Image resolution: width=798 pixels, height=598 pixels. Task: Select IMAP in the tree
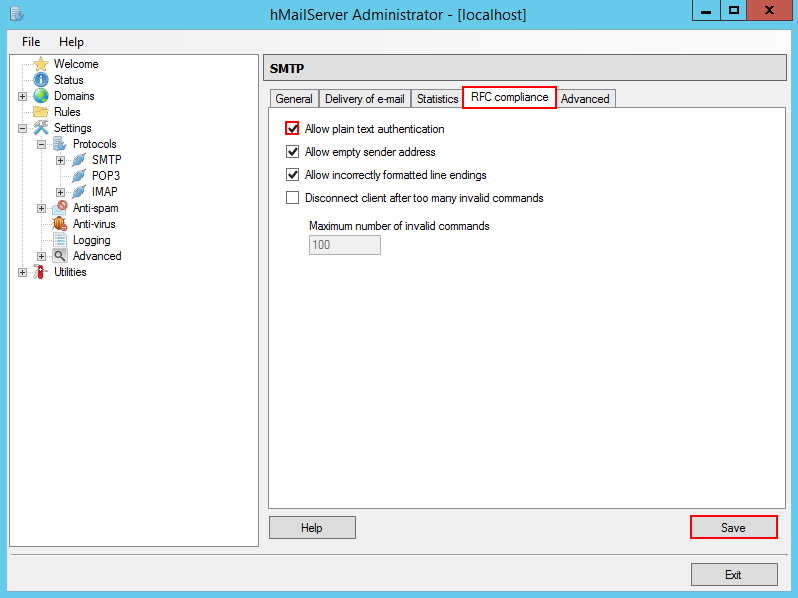[104, 192]
